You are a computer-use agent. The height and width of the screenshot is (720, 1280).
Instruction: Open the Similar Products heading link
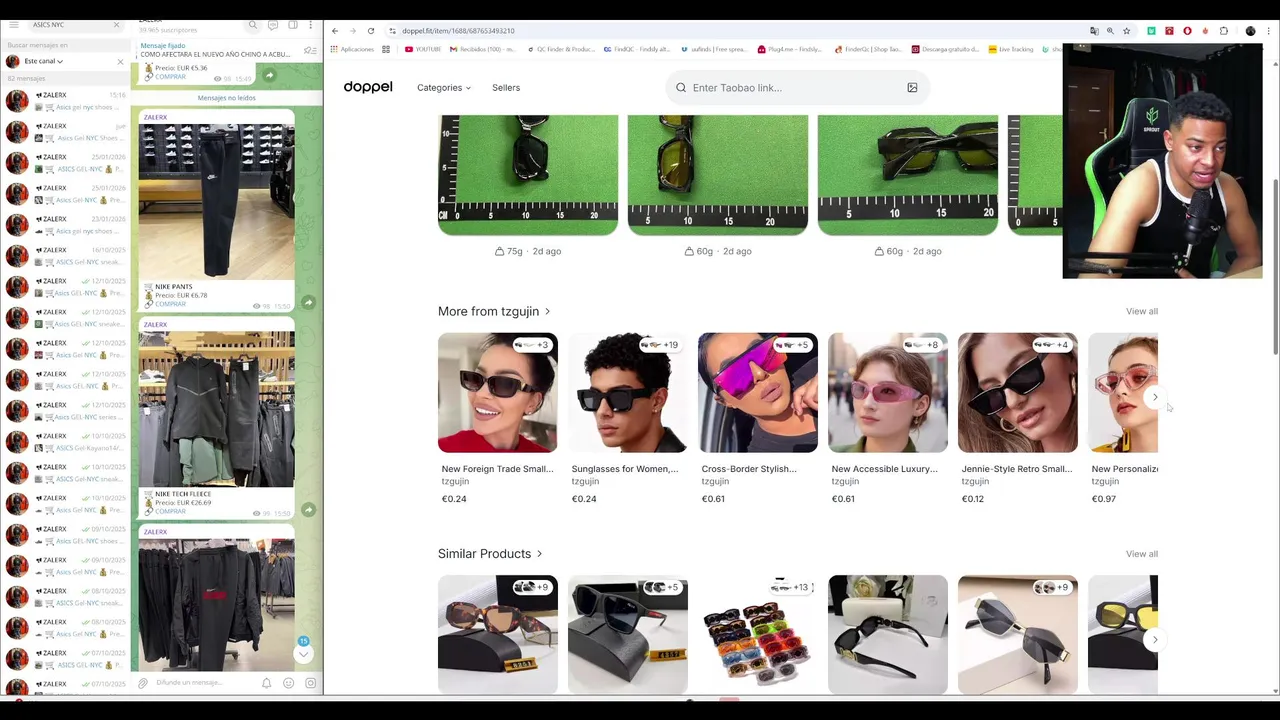(x=490, y=554)
